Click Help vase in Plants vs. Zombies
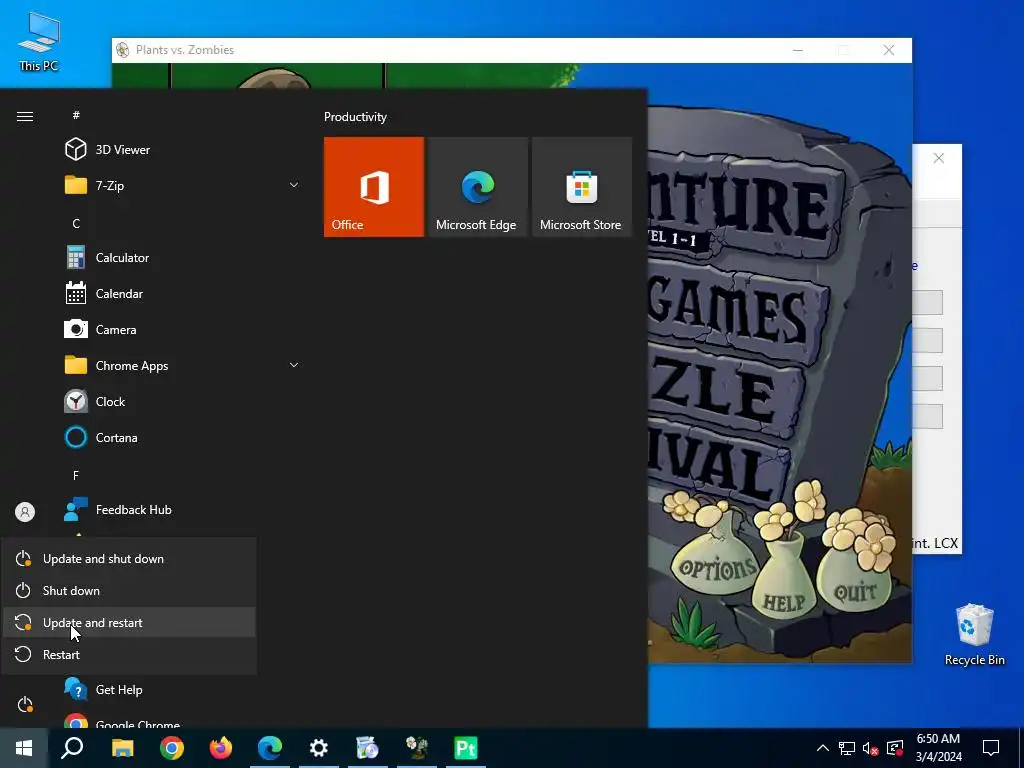The image size is (1024, 768). (x=784, y=580)
